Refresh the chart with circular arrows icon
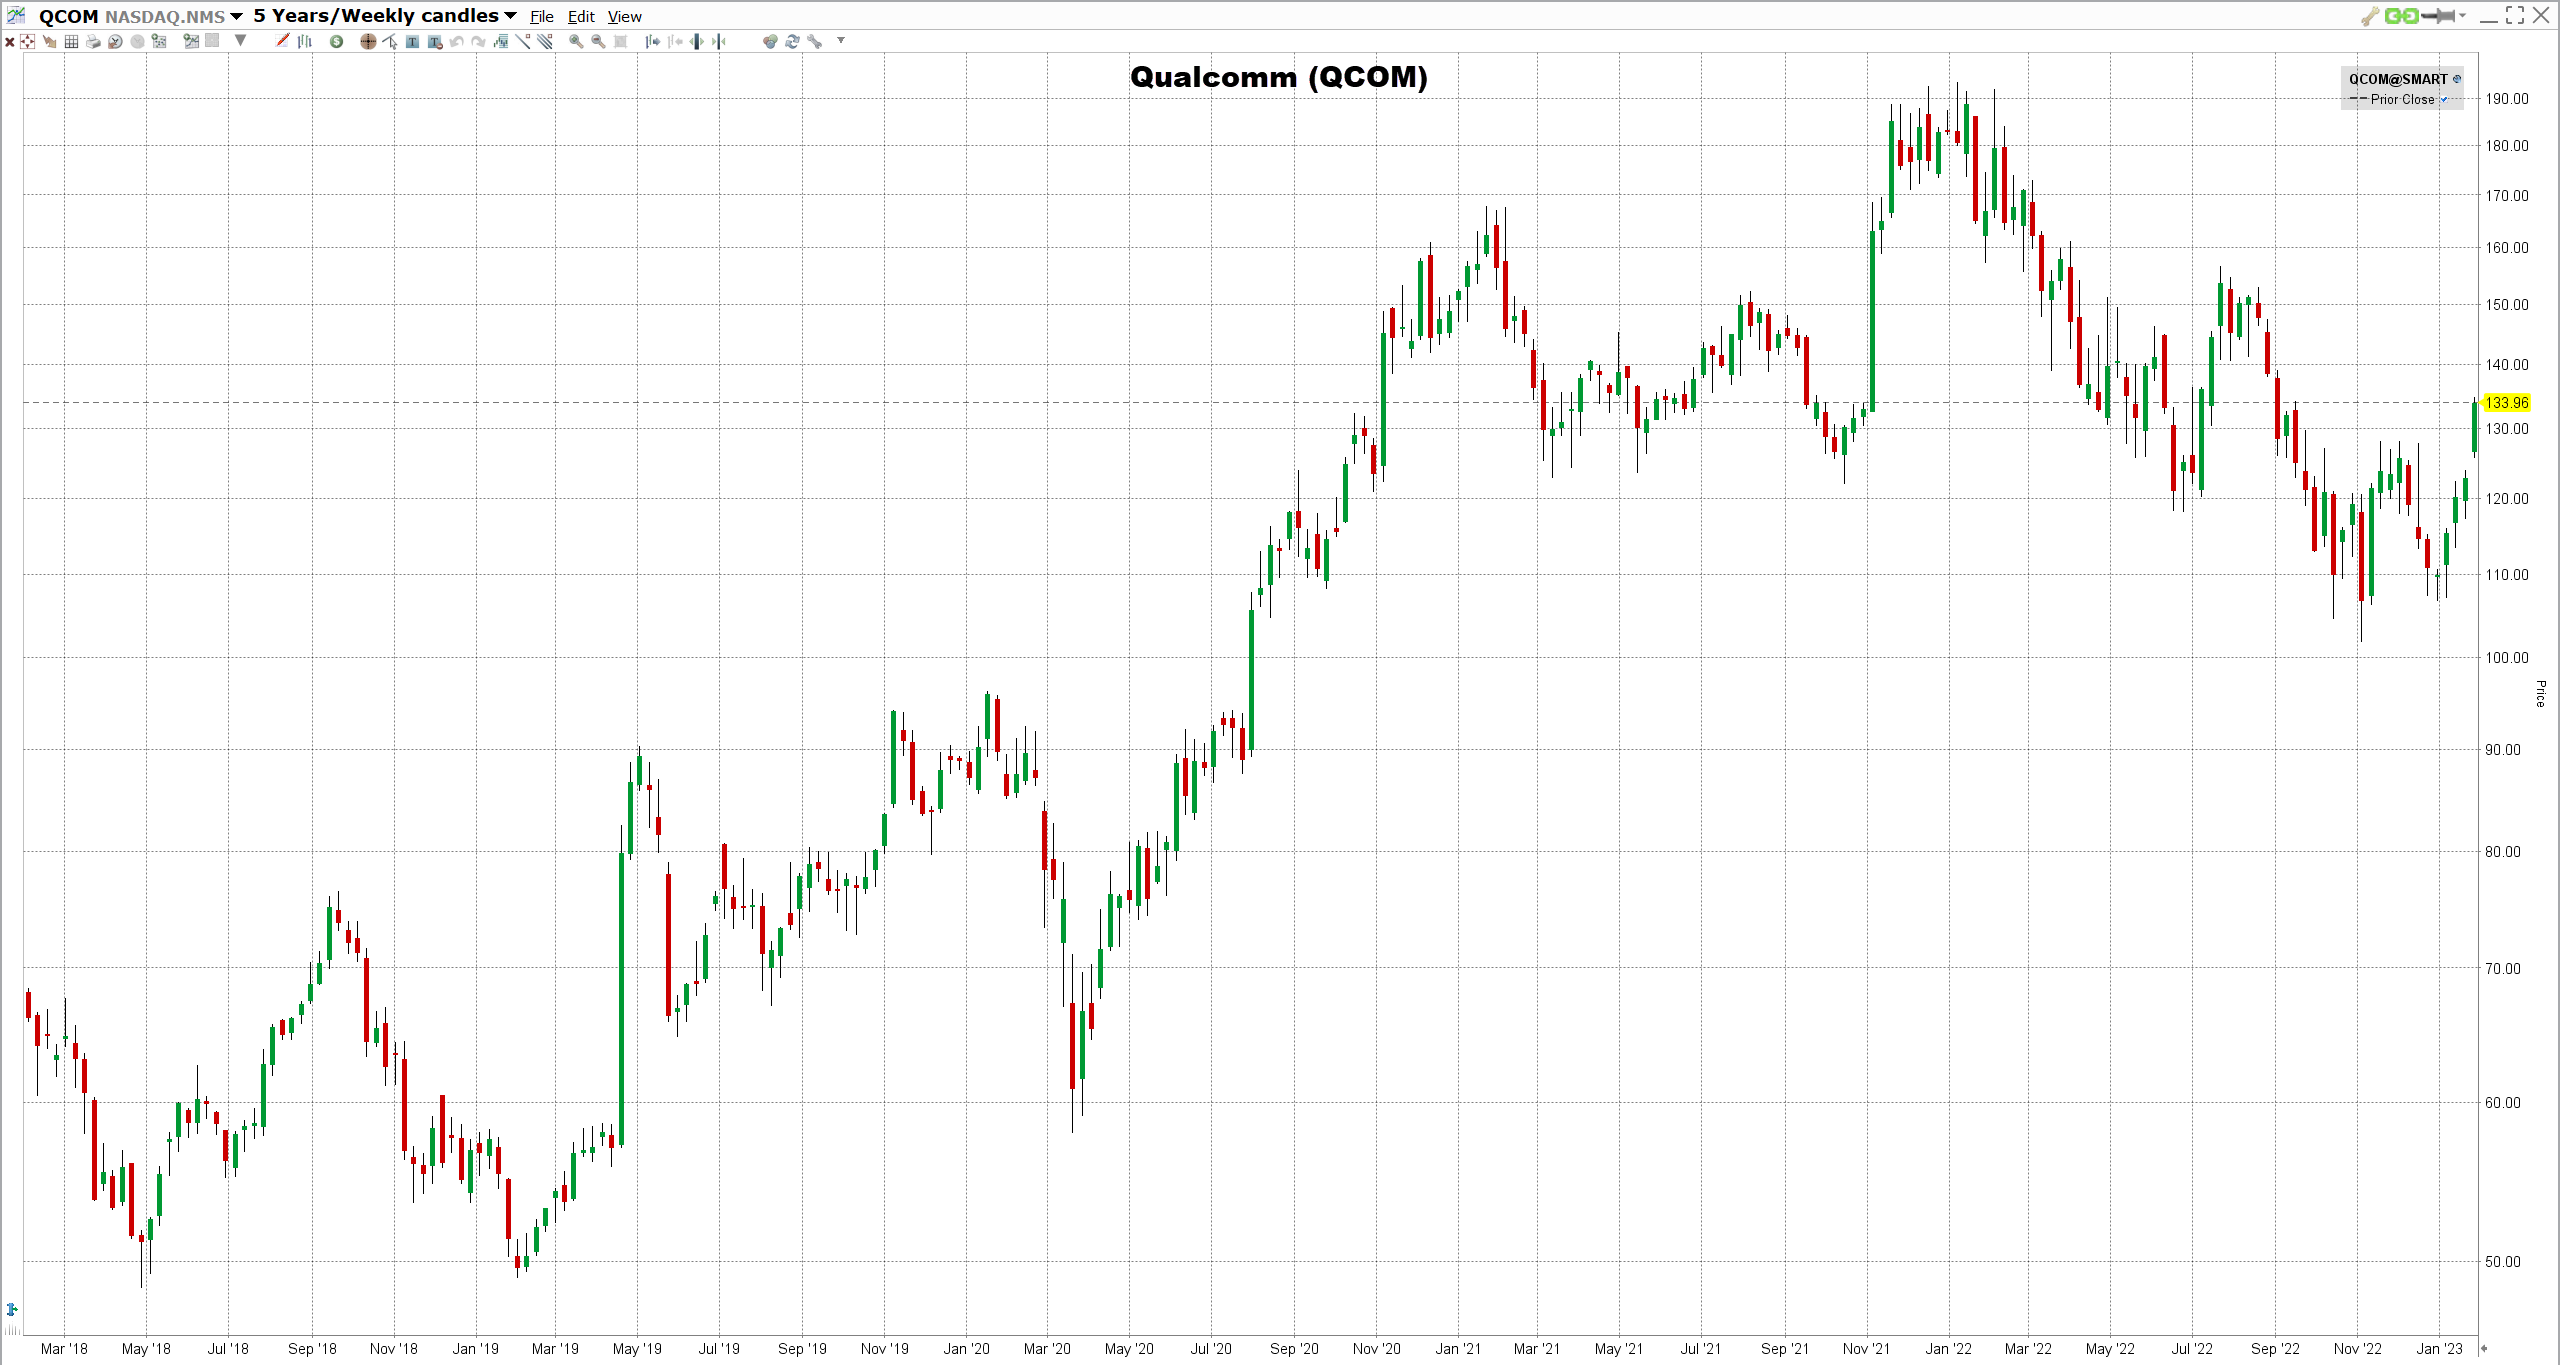Viewport: 2560px width, 1365px height. coord(791,41)
